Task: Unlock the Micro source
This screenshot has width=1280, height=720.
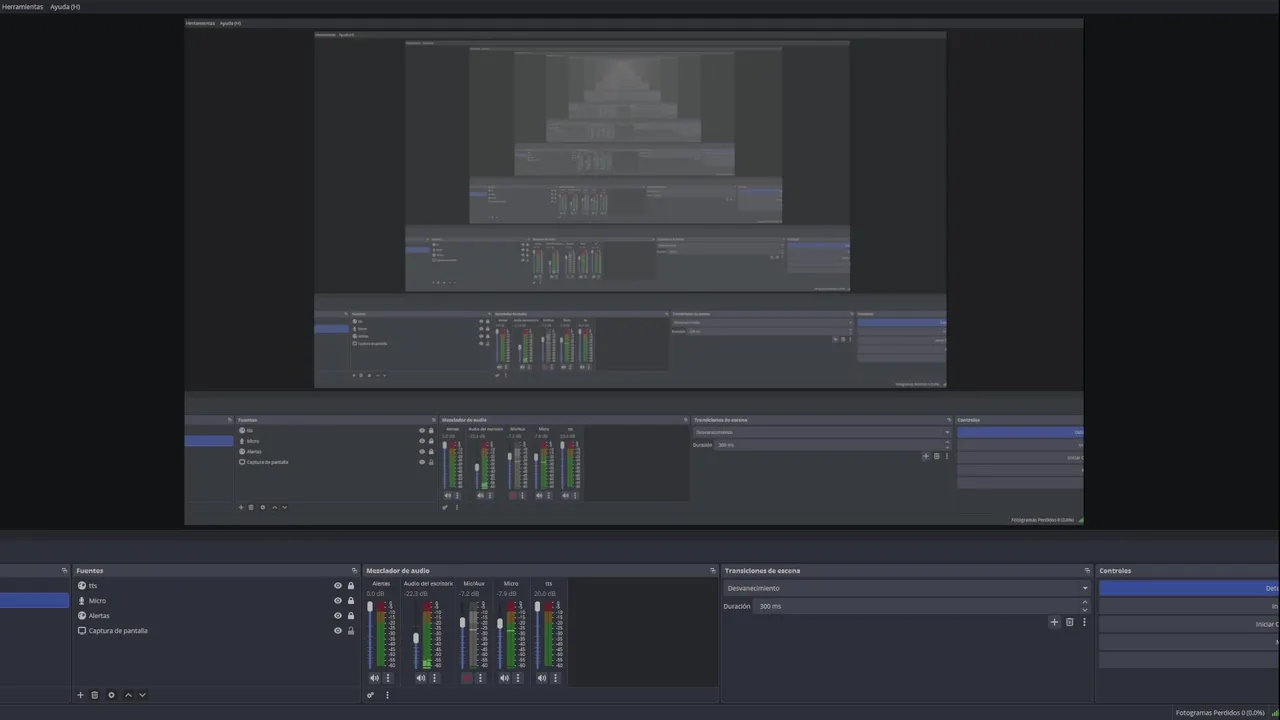Action: pos(351,601)
